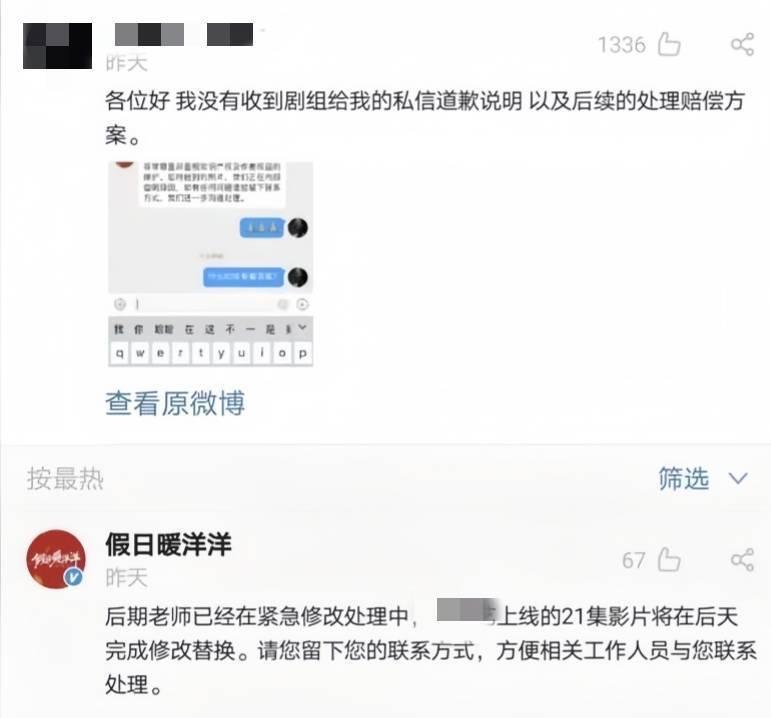The image size is (771, 718).
Task: Select 按最热 sorting option
Action: point(65,479)
